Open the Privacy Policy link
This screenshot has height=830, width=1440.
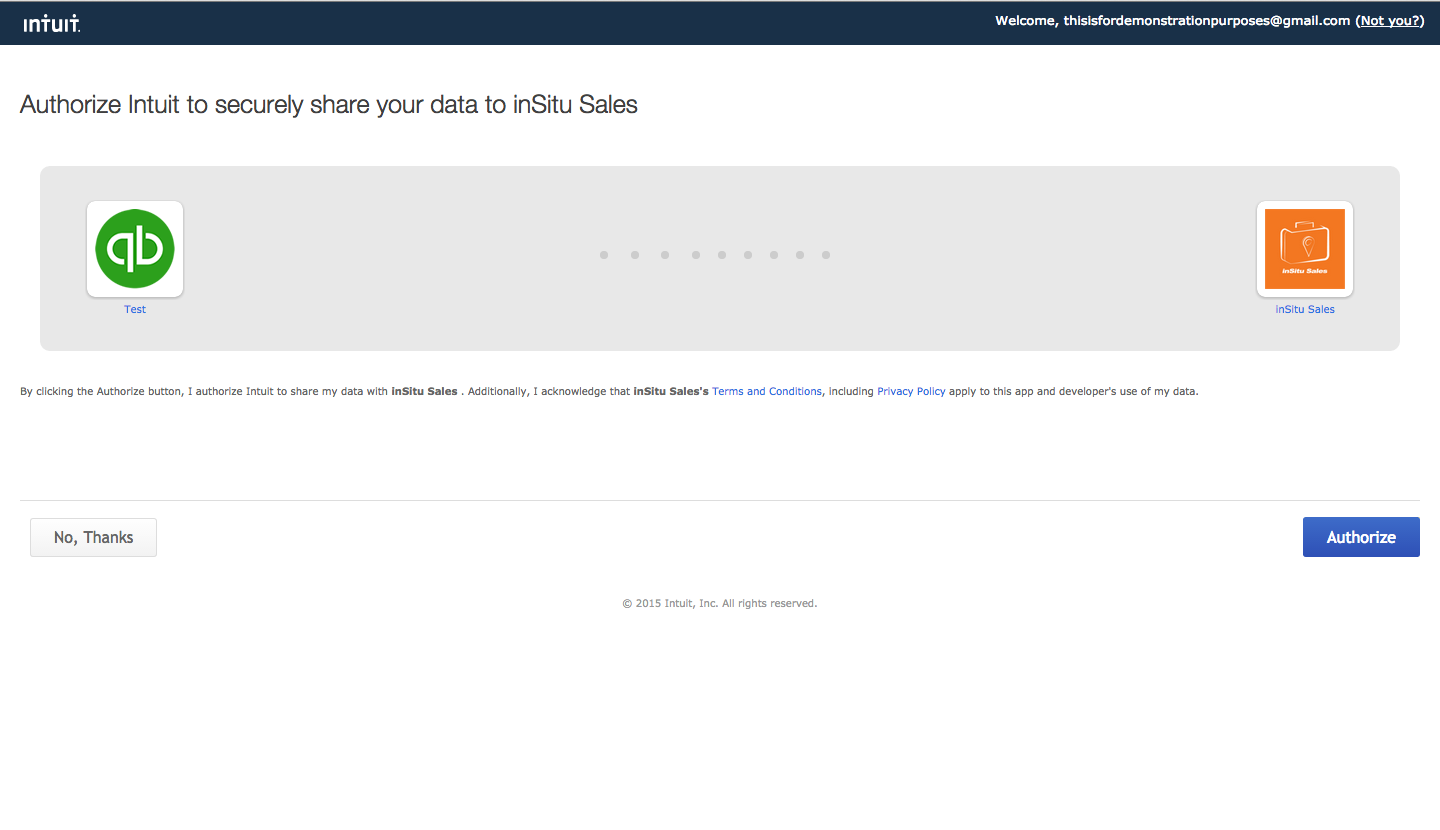click(911, 392)
